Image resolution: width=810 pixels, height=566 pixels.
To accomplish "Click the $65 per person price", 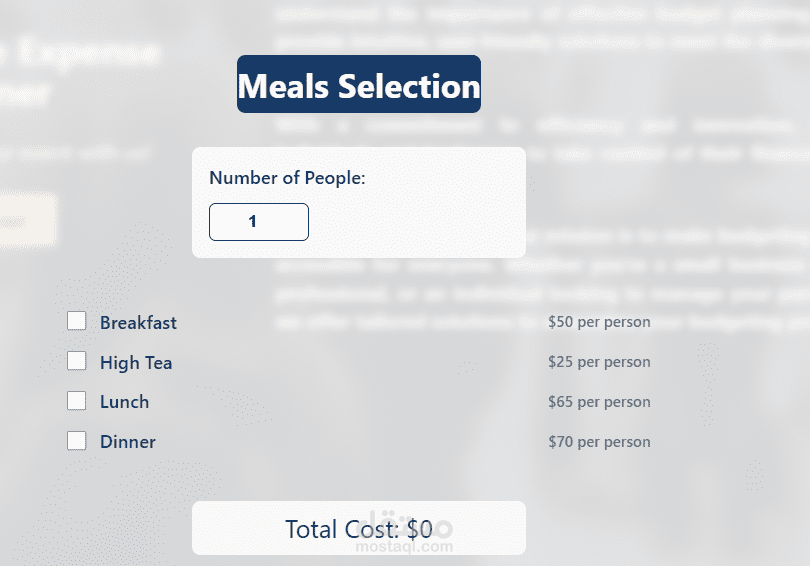I will 599,402.
